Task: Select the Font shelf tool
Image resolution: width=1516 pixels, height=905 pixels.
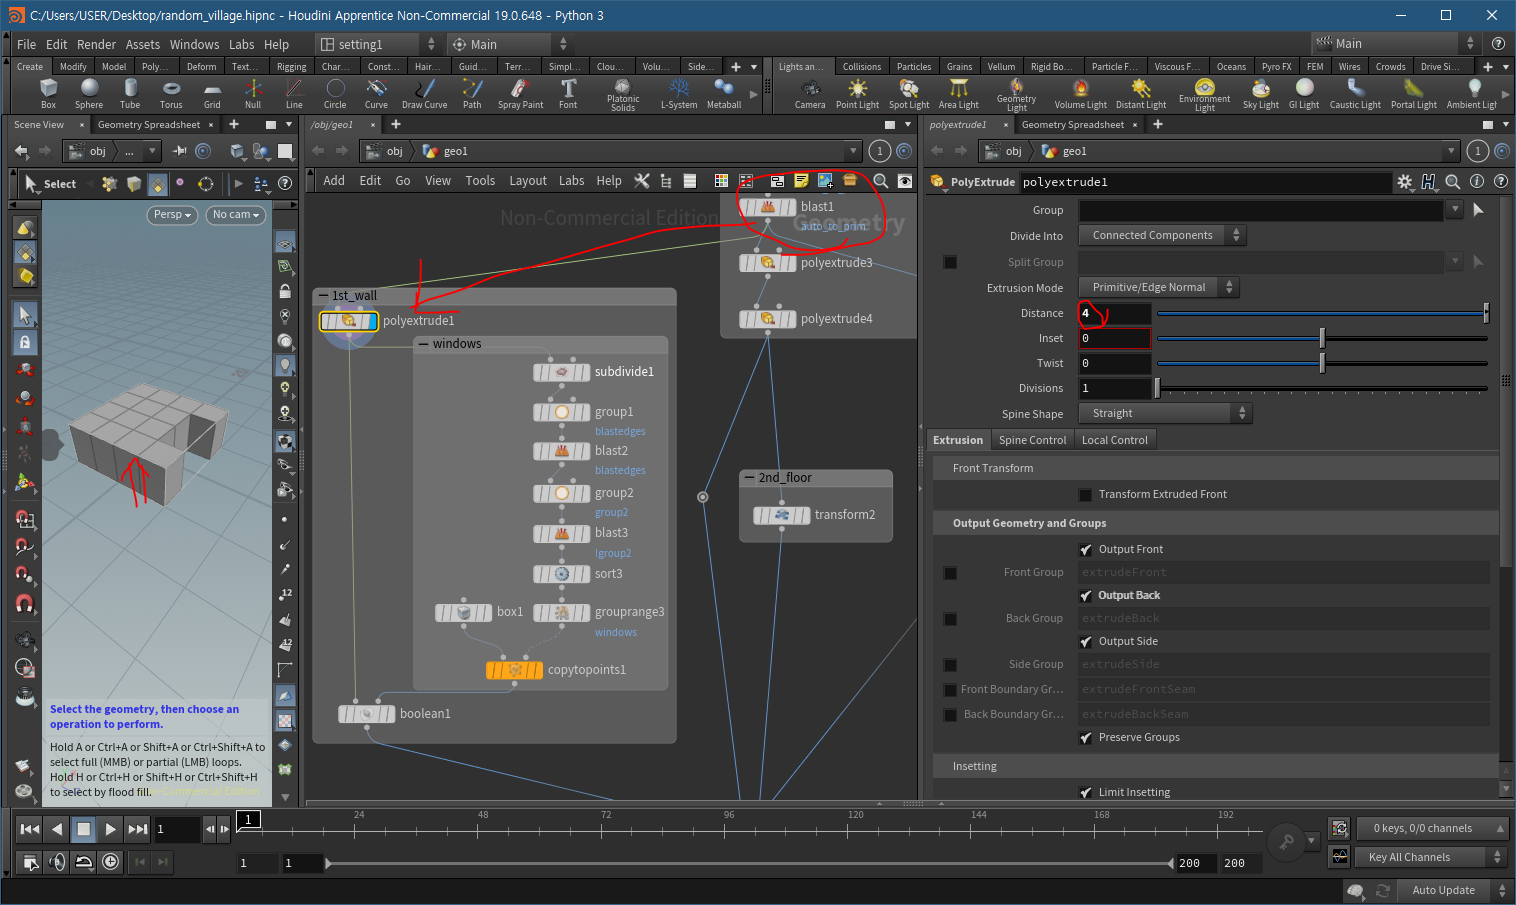Action: (568, 93)
